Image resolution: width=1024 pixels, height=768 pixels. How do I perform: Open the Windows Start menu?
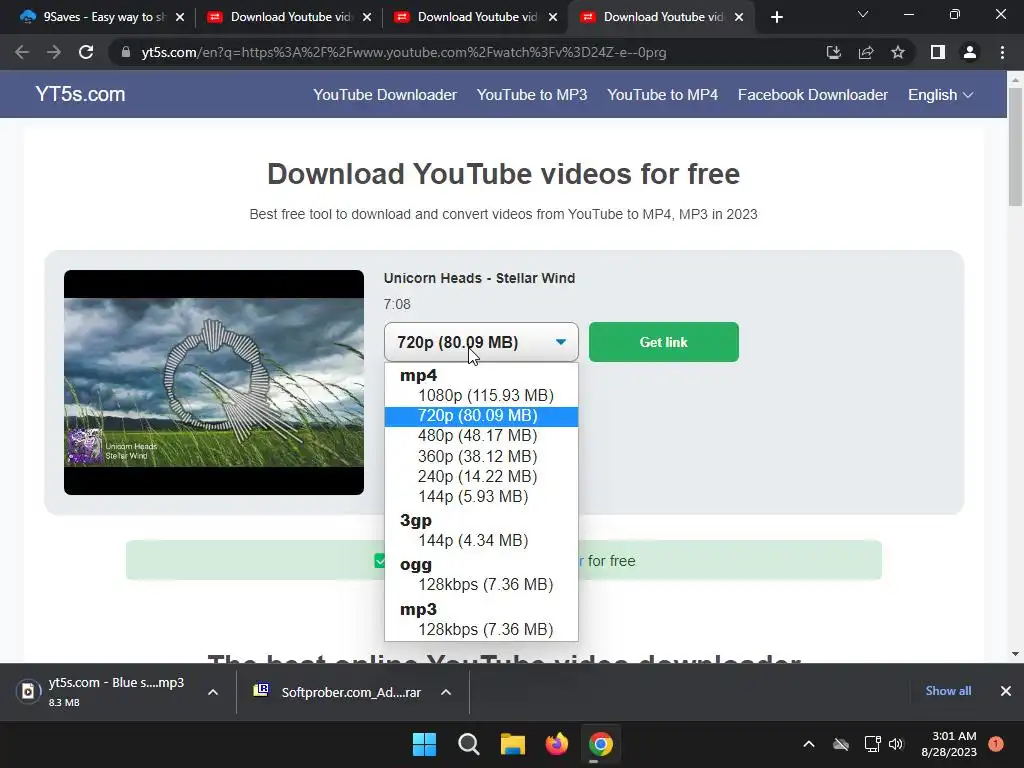pos(424,744)
